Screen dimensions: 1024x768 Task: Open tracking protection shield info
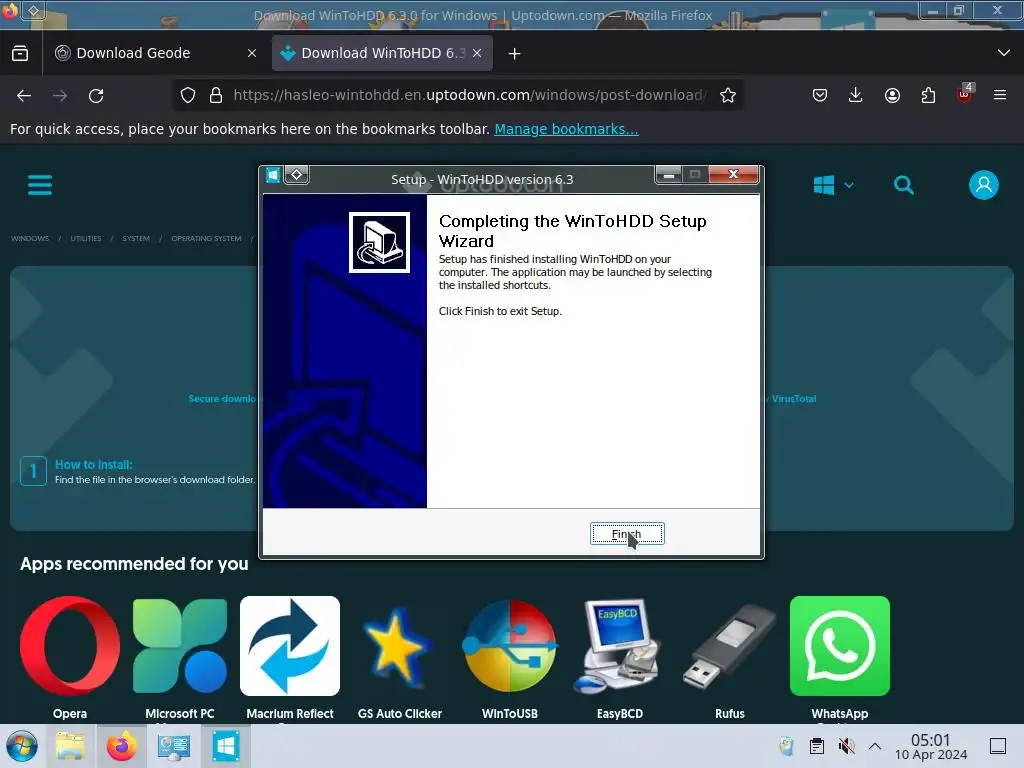pyautogui.click(x=188, y=95)
